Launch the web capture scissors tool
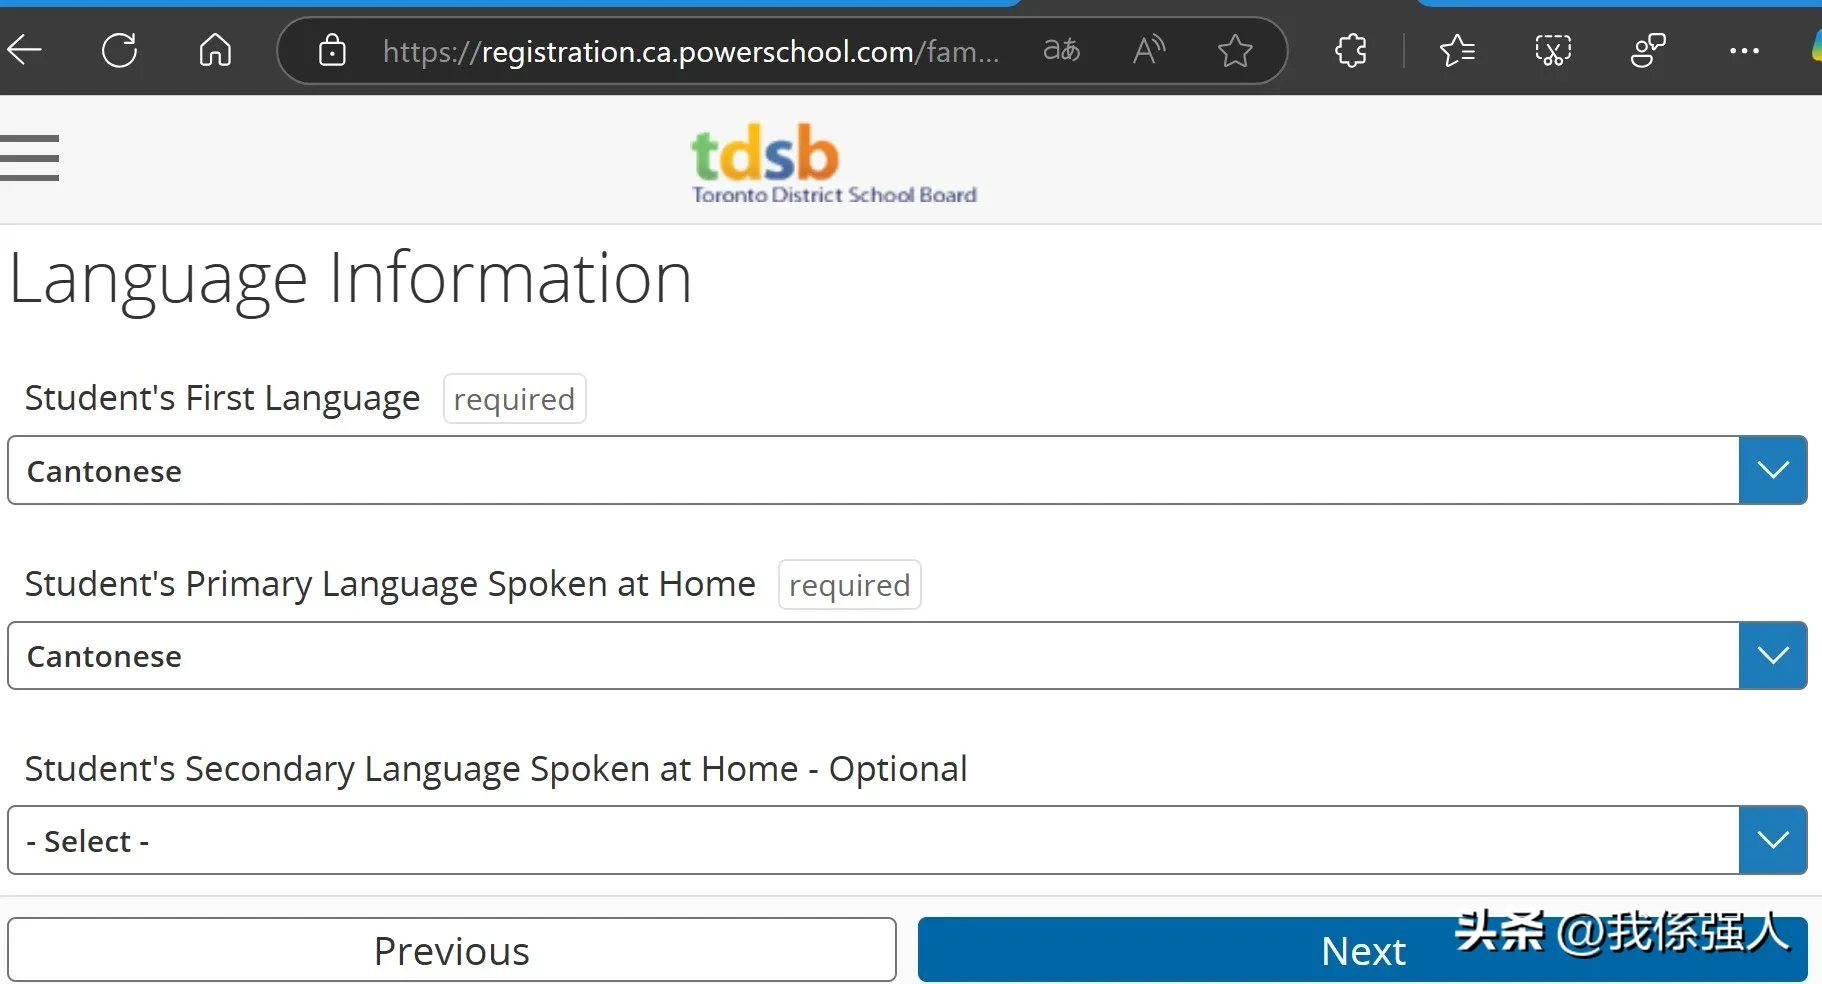Image resolution: width=1822 pixels, height=984 pixels. [1552, 50]
